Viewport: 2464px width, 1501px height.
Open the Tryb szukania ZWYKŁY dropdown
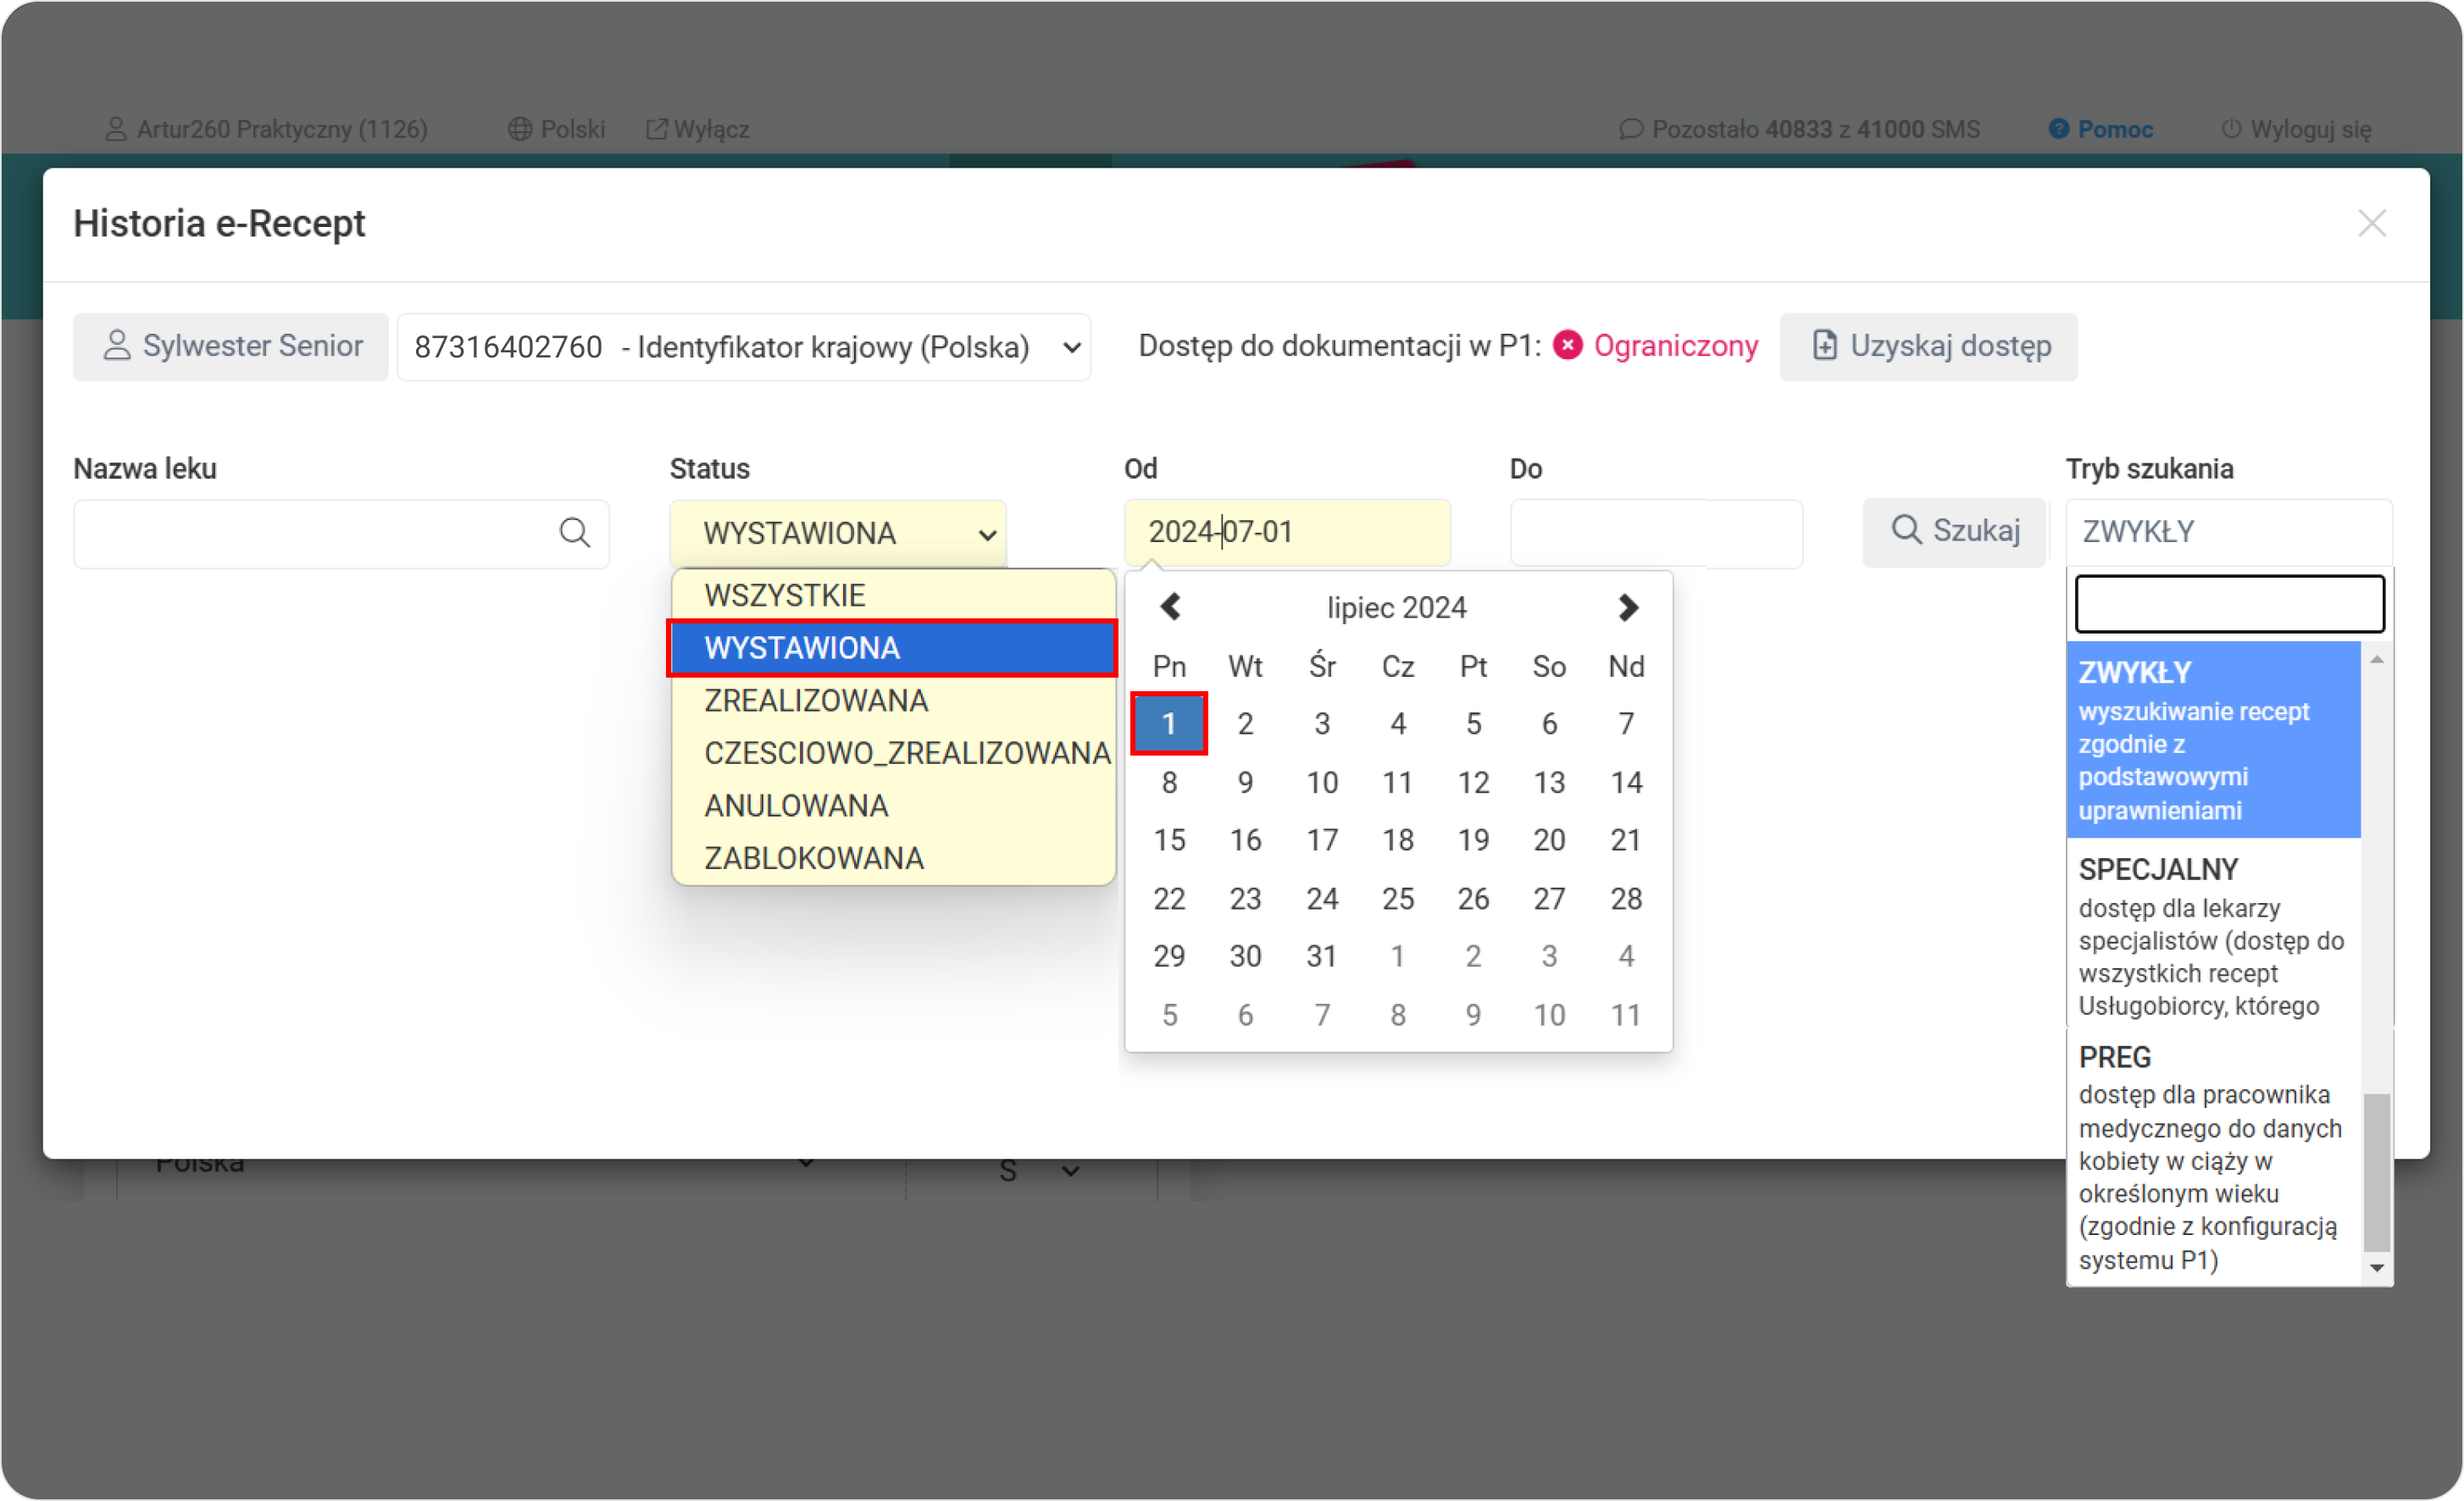2228,531
